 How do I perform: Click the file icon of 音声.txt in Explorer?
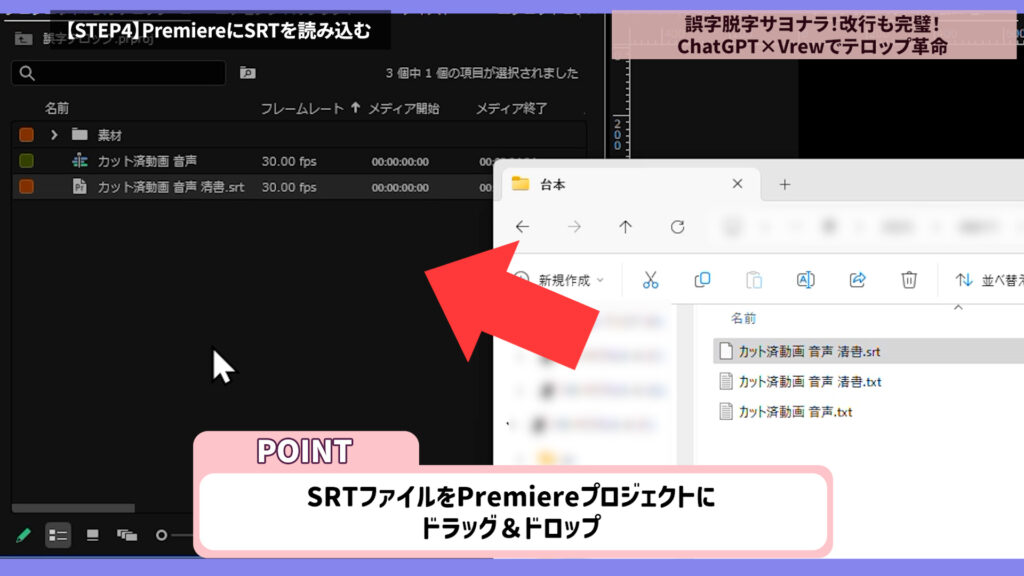726,411
